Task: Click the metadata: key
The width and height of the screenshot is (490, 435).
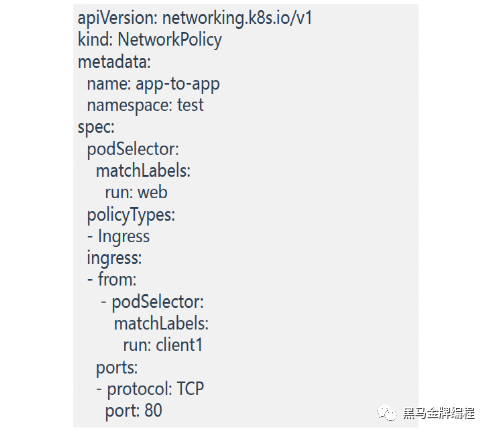Action: click(x=114, y=62)
